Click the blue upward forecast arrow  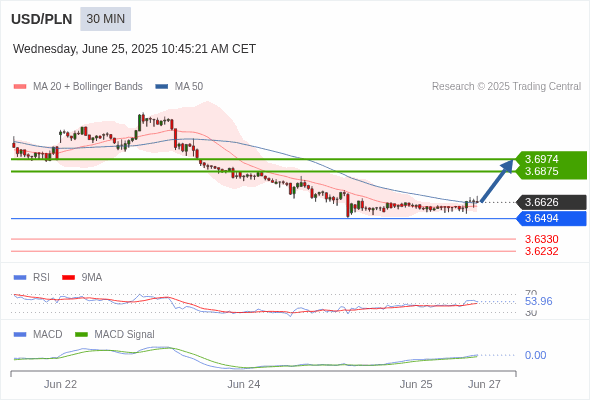tap(497, 181)
